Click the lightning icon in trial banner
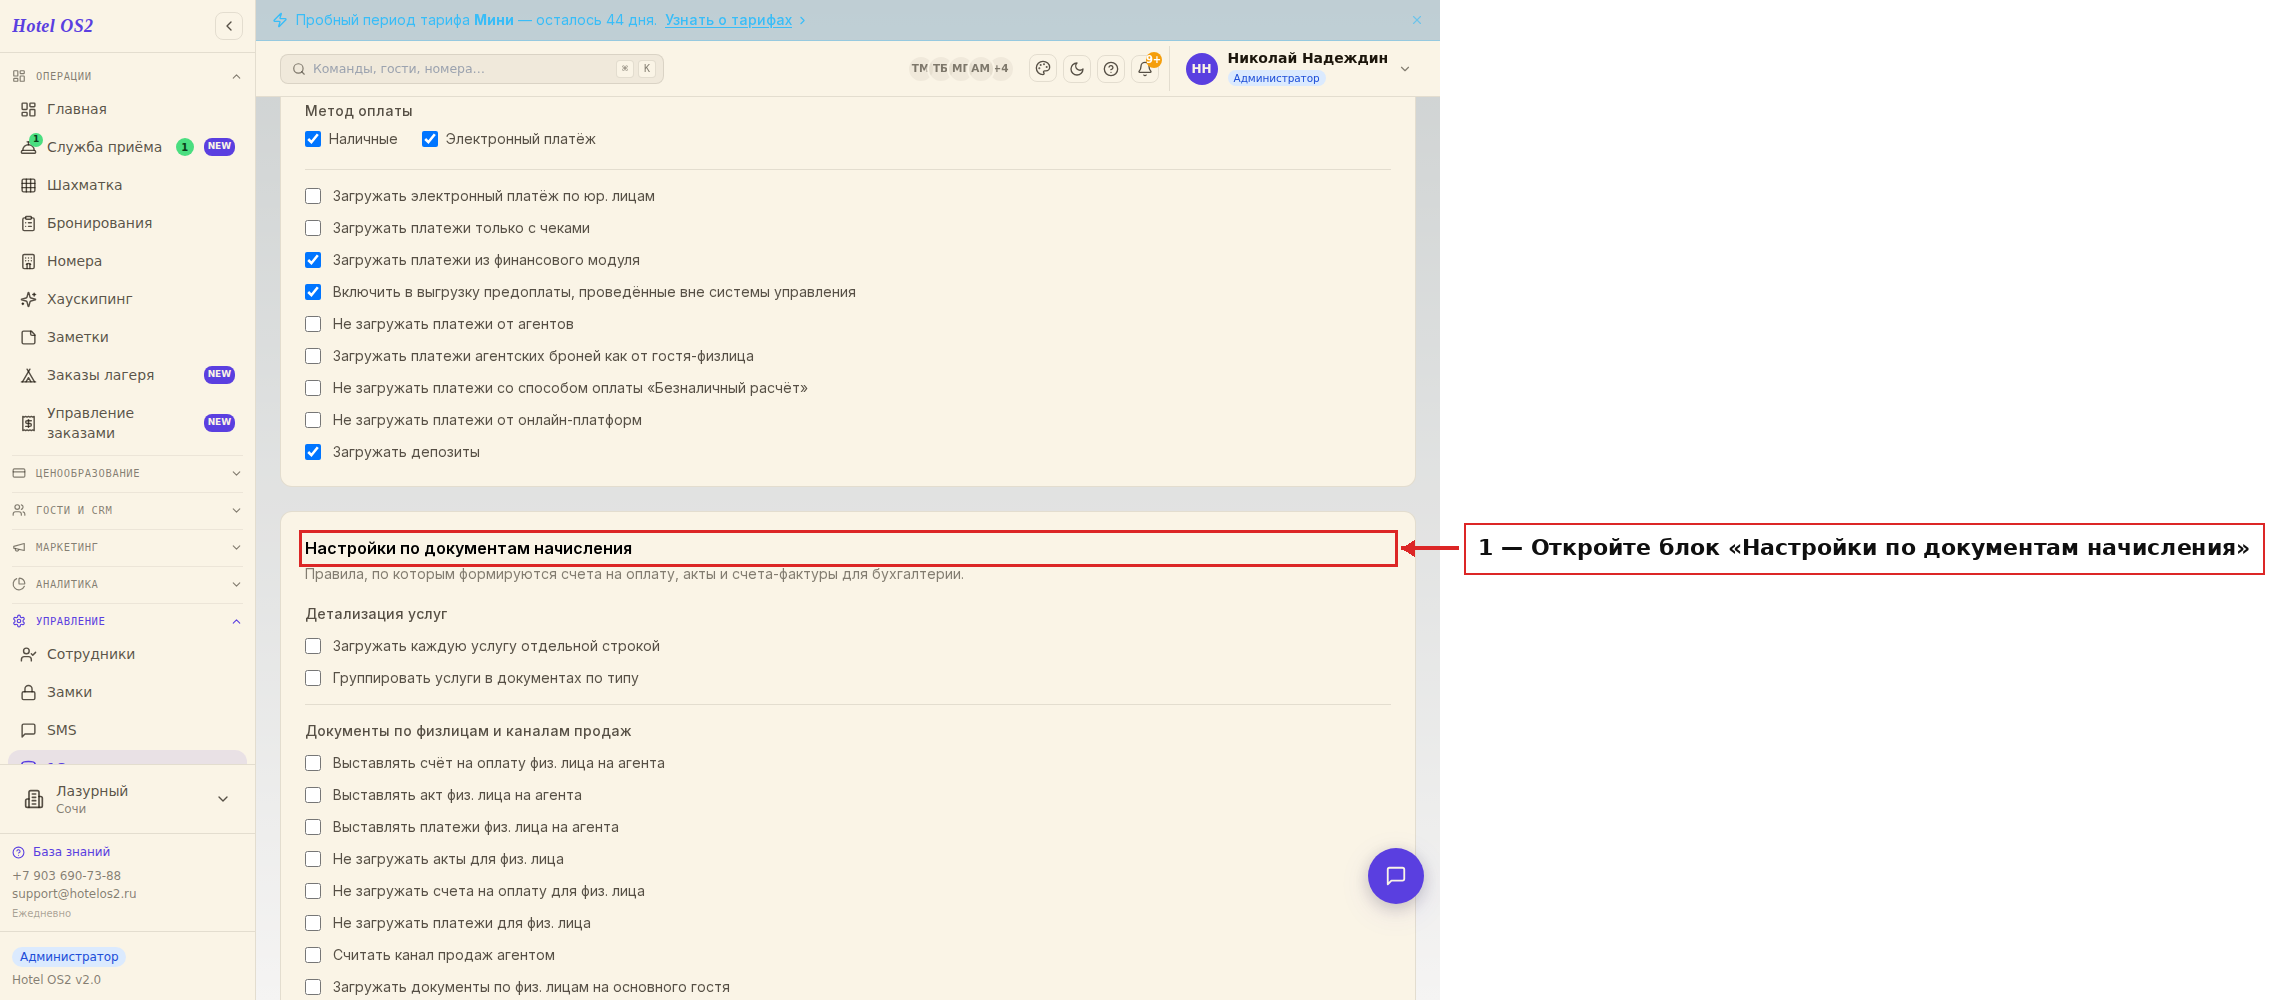 click(x=280, y=20)
